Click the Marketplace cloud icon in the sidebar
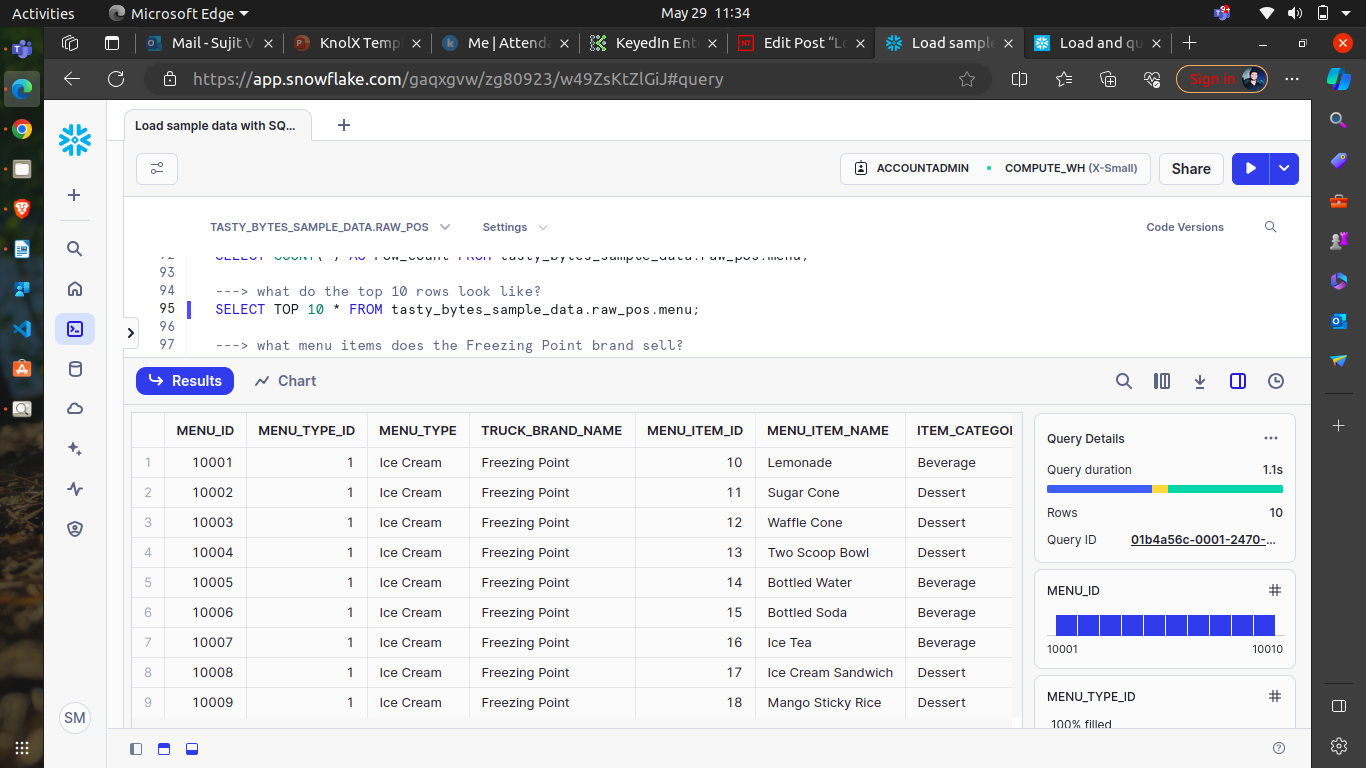The image size is (1366, 768). [x=75, y=408]
